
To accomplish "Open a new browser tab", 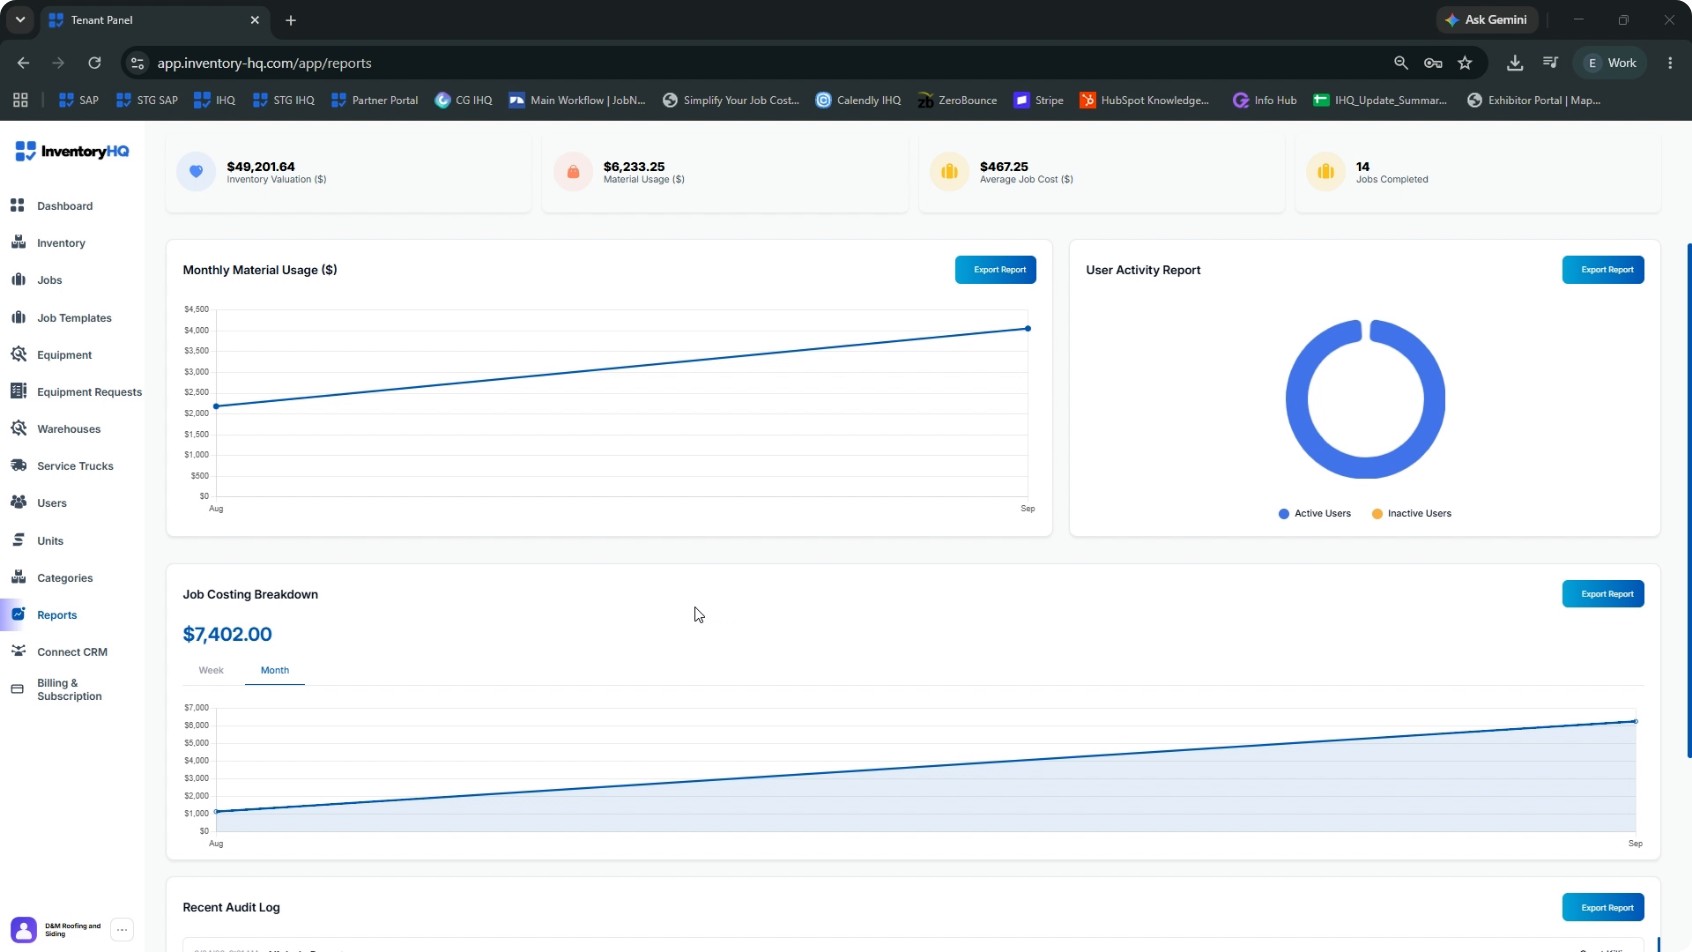I will click(x=291, y=20).
